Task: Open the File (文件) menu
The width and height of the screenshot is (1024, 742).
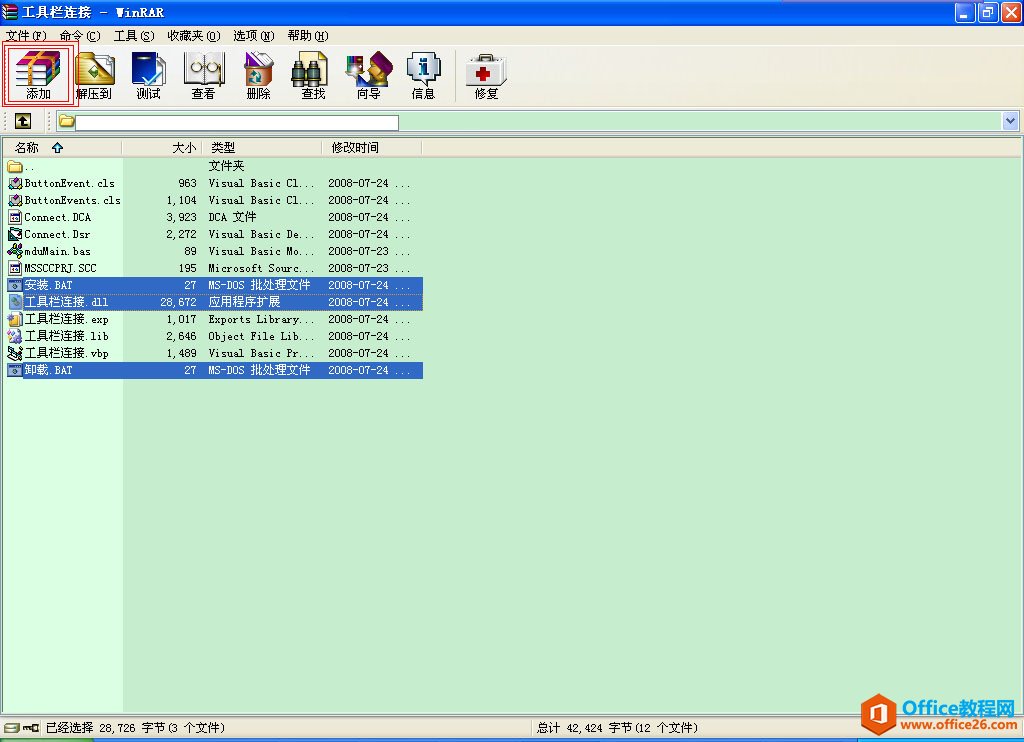Action: pos(26,35)
